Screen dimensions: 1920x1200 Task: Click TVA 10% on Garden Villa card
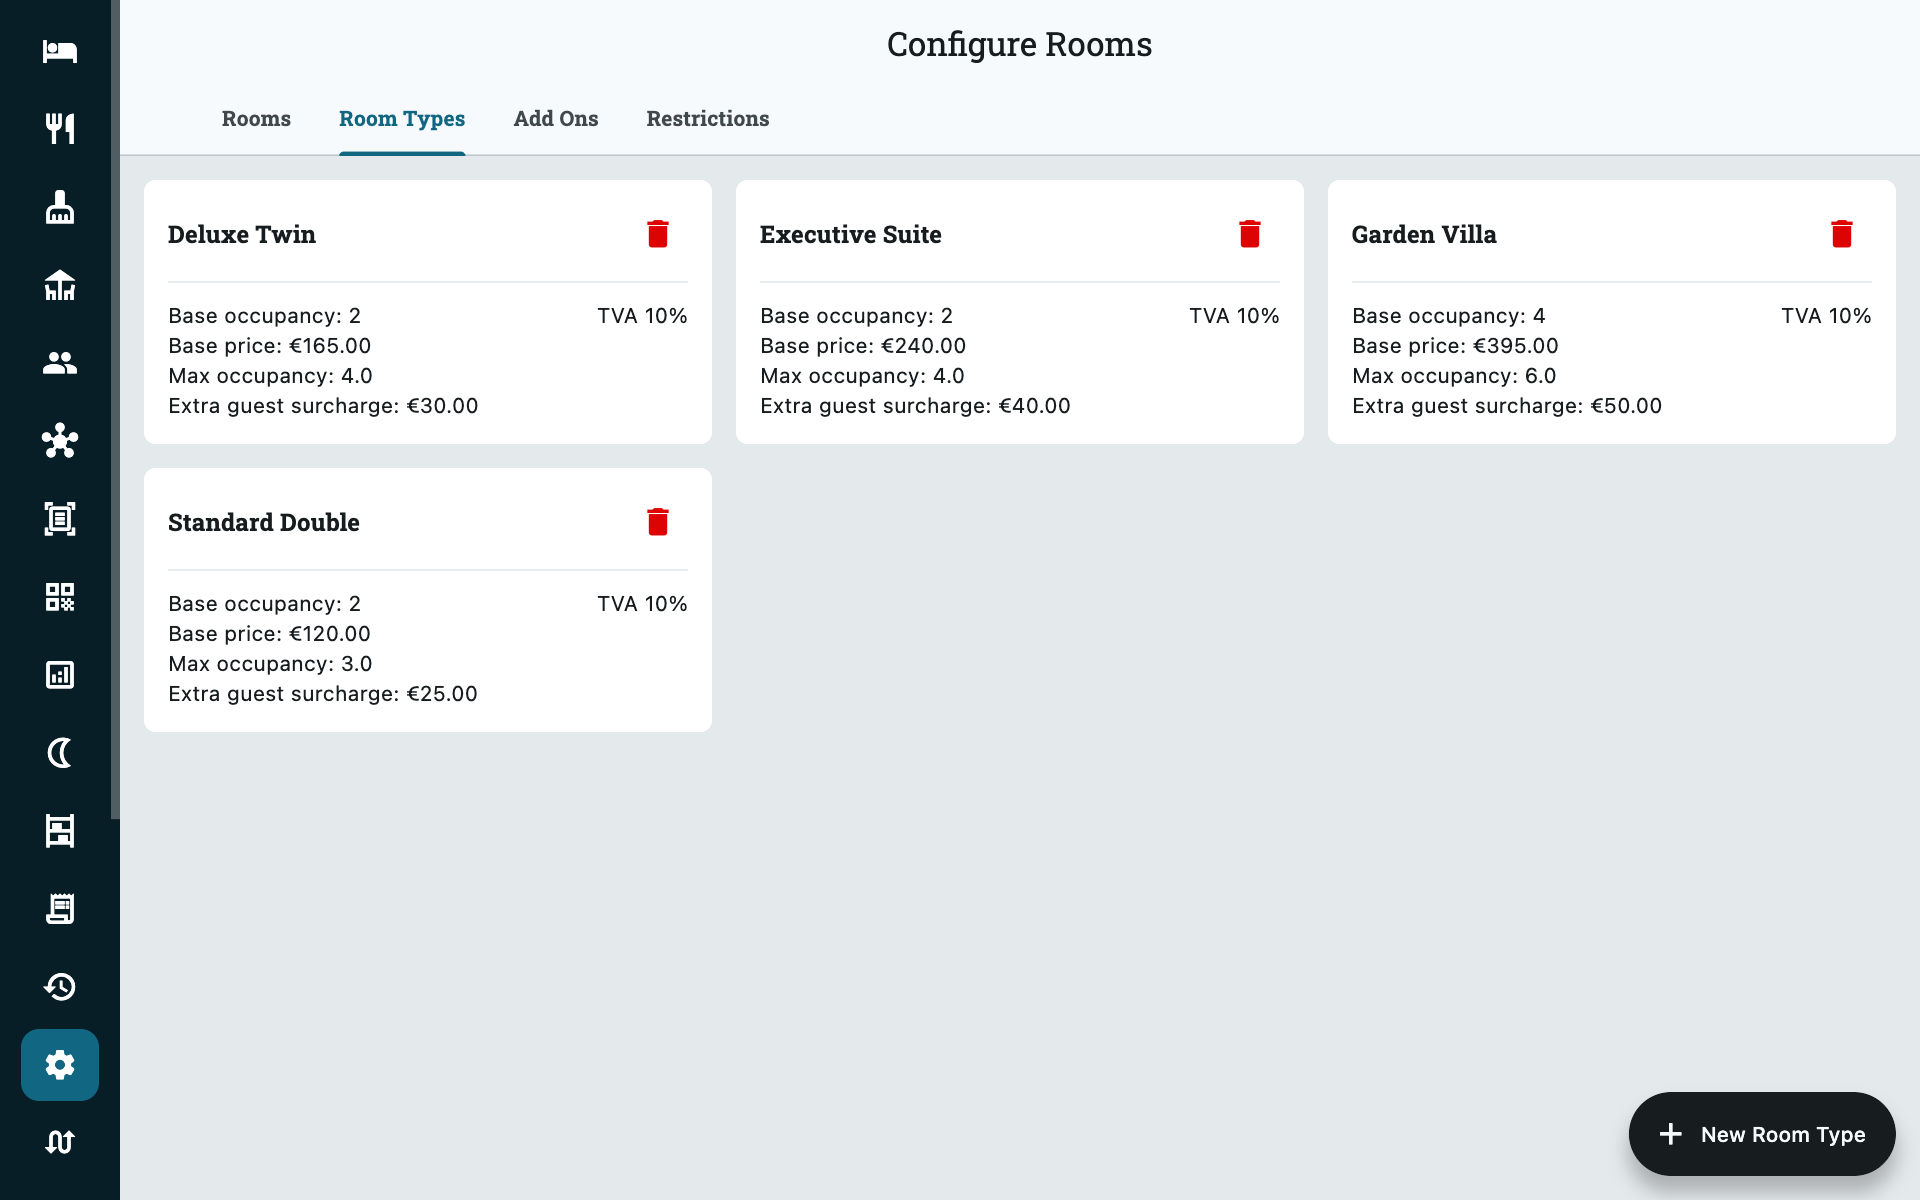tap(1826, 316)
